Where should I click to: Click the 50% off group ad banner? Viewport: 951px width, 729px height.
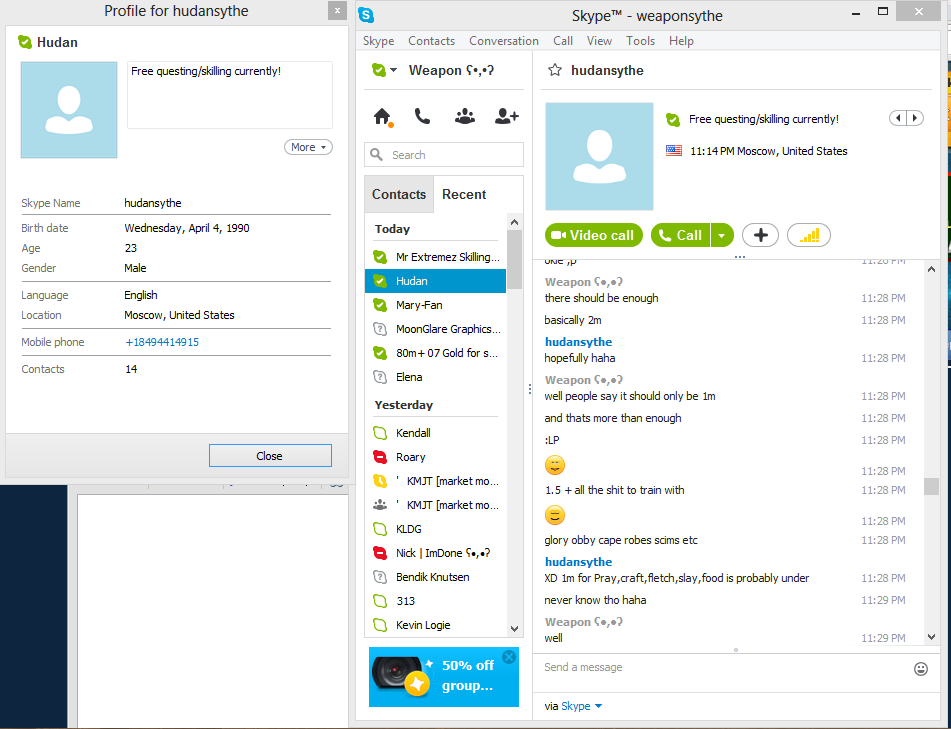(444, 677)
